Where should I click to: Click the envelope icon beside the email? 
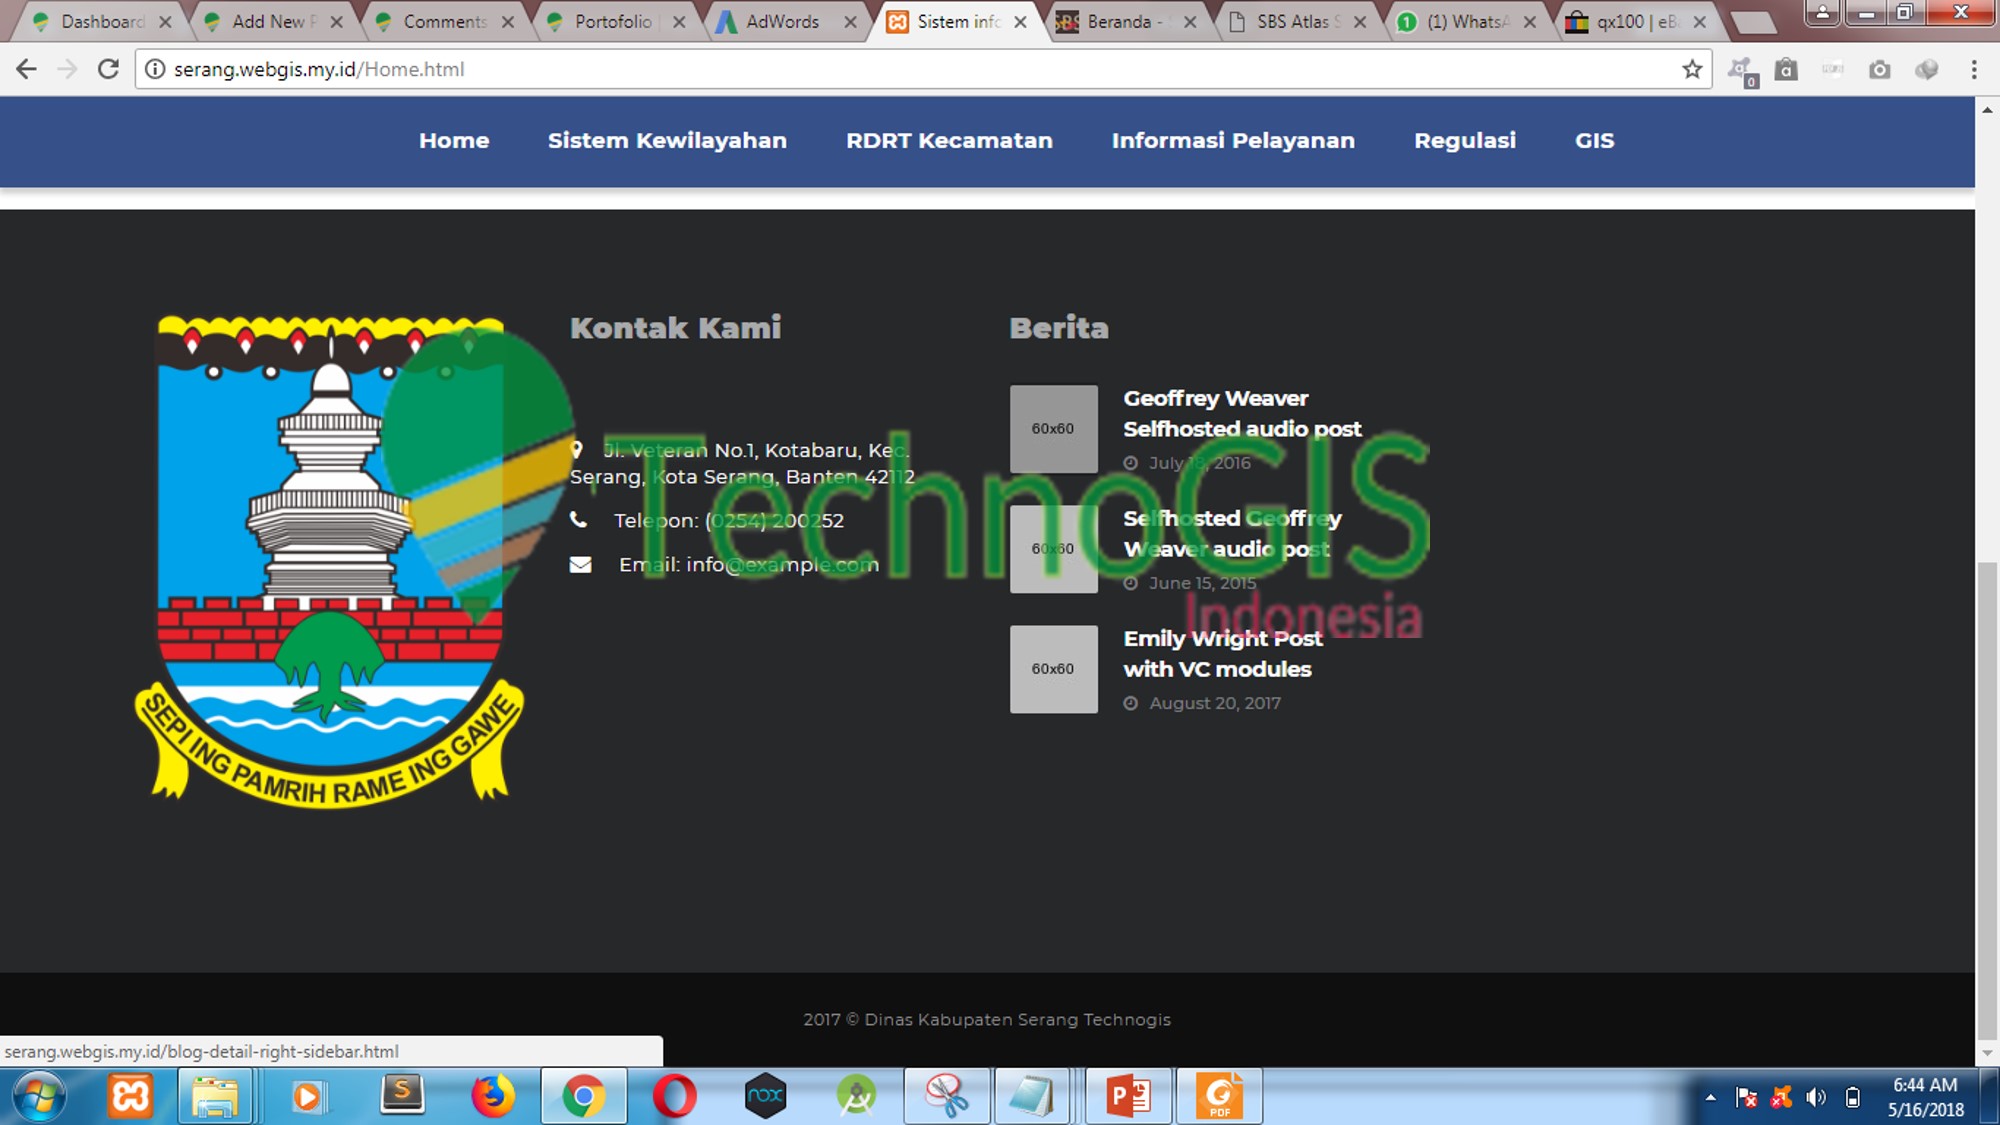580,565
